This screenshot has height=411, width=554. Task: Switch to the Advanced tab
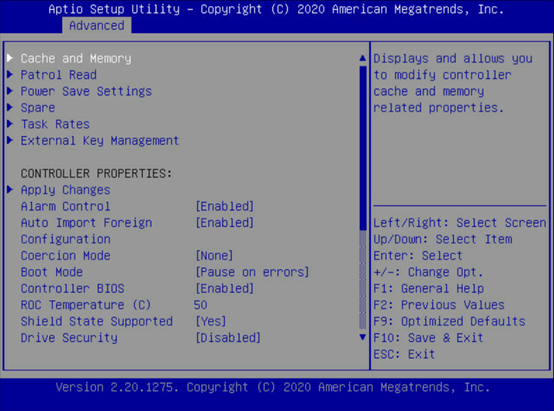pyautogui.click(x=96, y=25)
